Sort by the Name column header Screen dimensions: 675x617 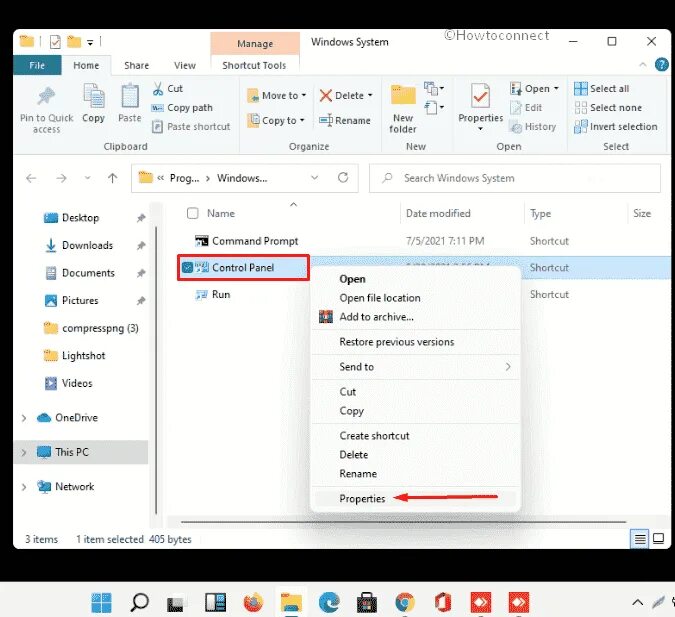click(221, 214)
